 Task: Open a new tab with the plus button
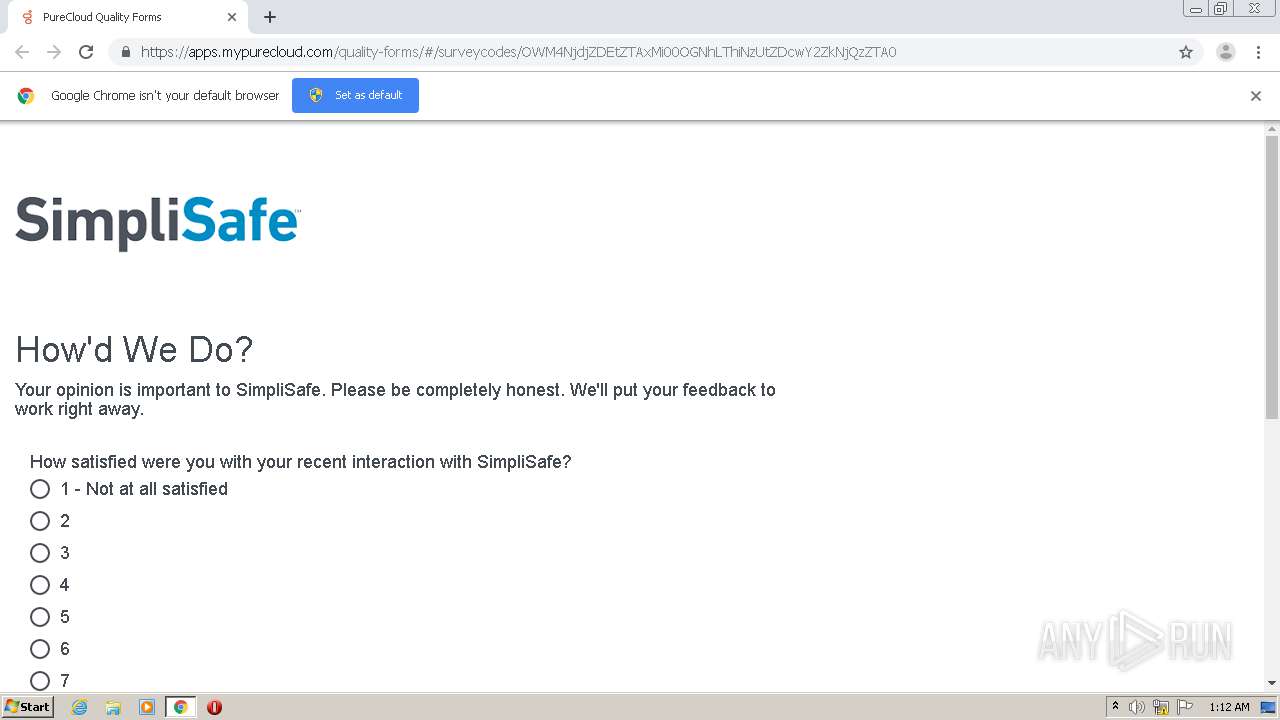click(270, 17)
